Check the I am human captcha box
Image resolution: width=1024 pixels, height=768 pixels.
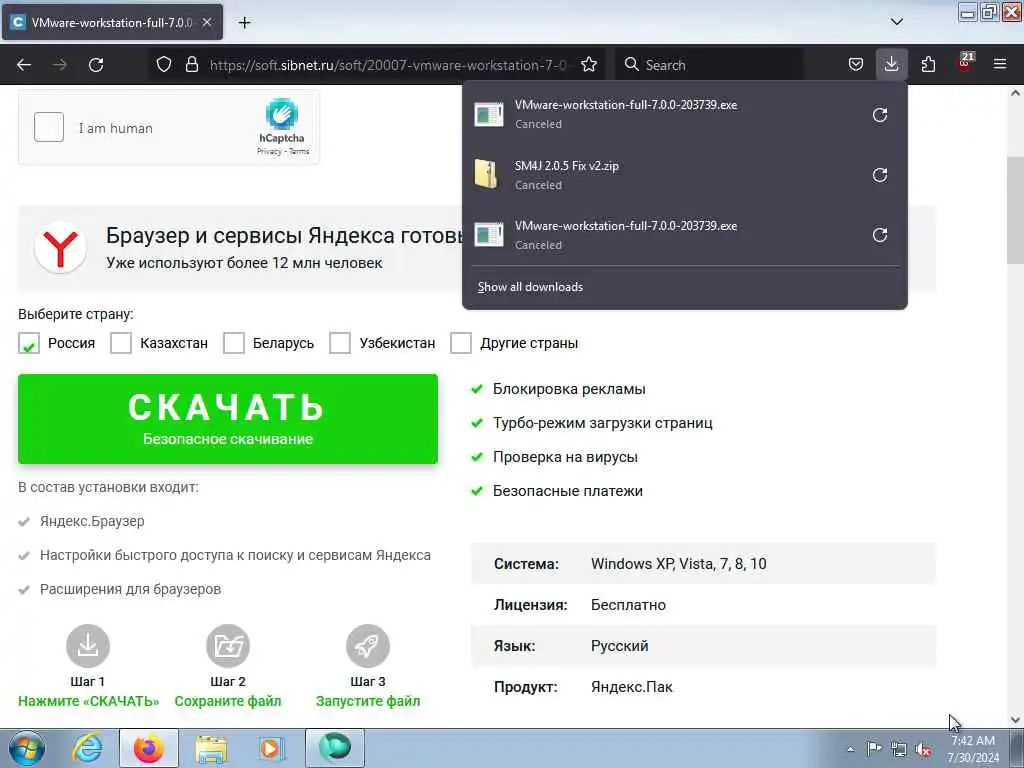pyautogui.click(x=49, y=127)
